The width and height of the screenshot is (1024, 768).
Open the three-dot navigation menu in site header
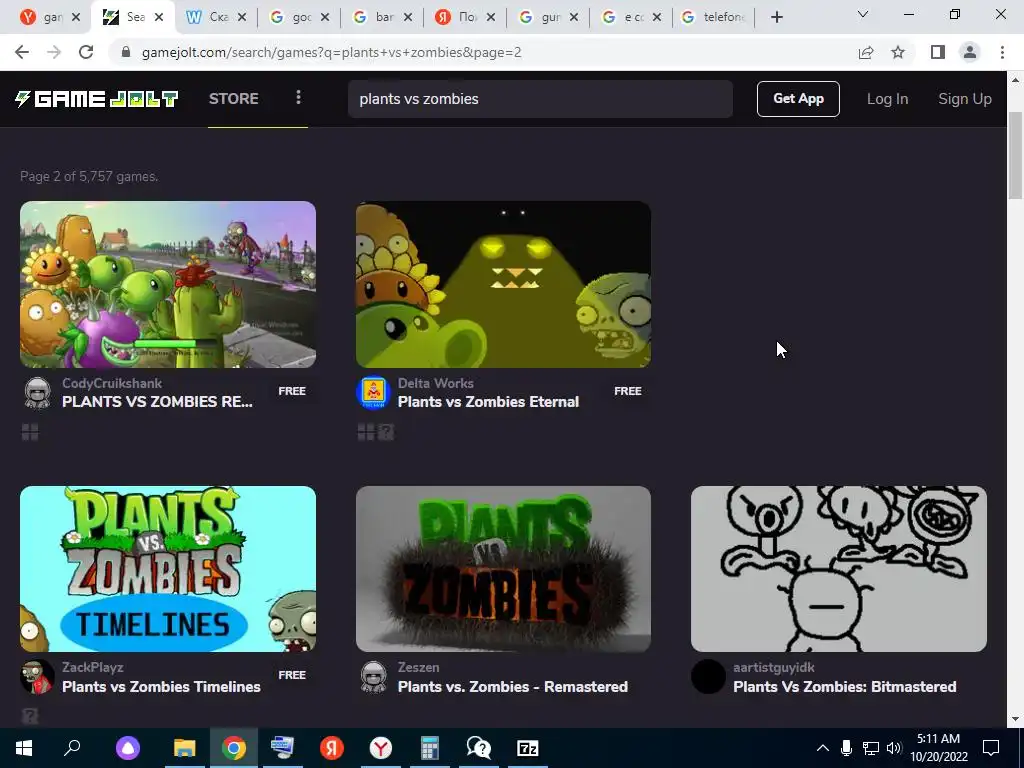[x=298, y=97]
